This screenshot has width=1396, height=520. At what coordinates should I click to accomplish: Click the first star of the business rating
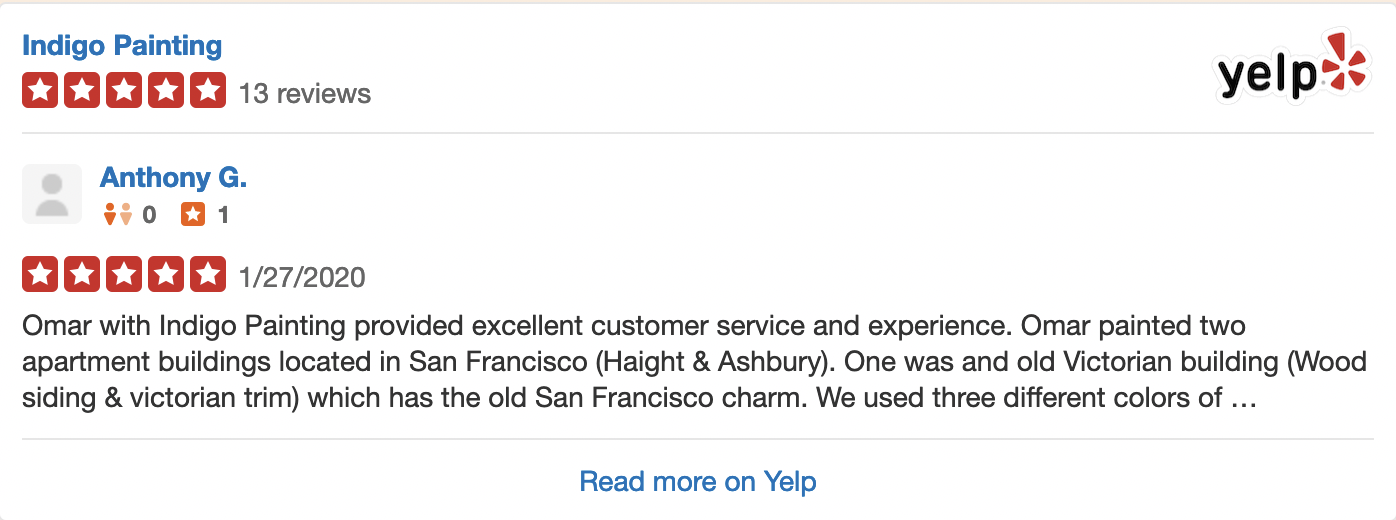(40, 91)
